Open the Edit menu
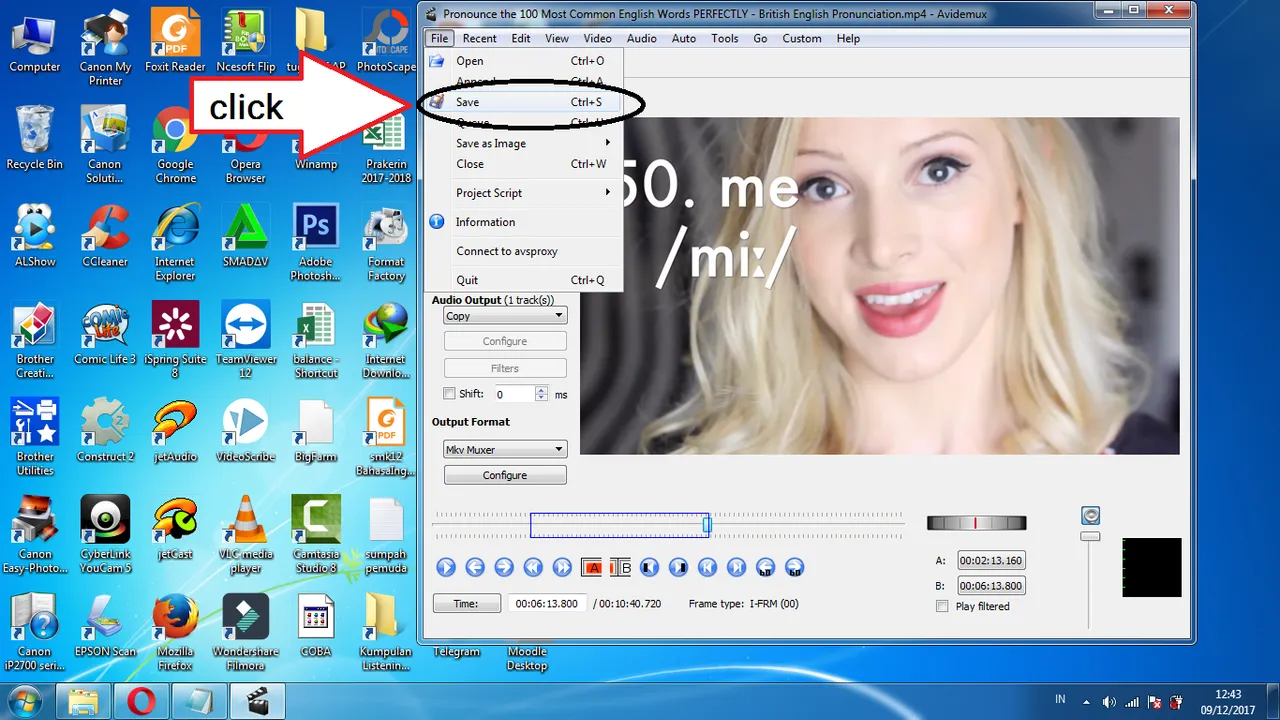The image size is (1280, 720). point(521,38)
